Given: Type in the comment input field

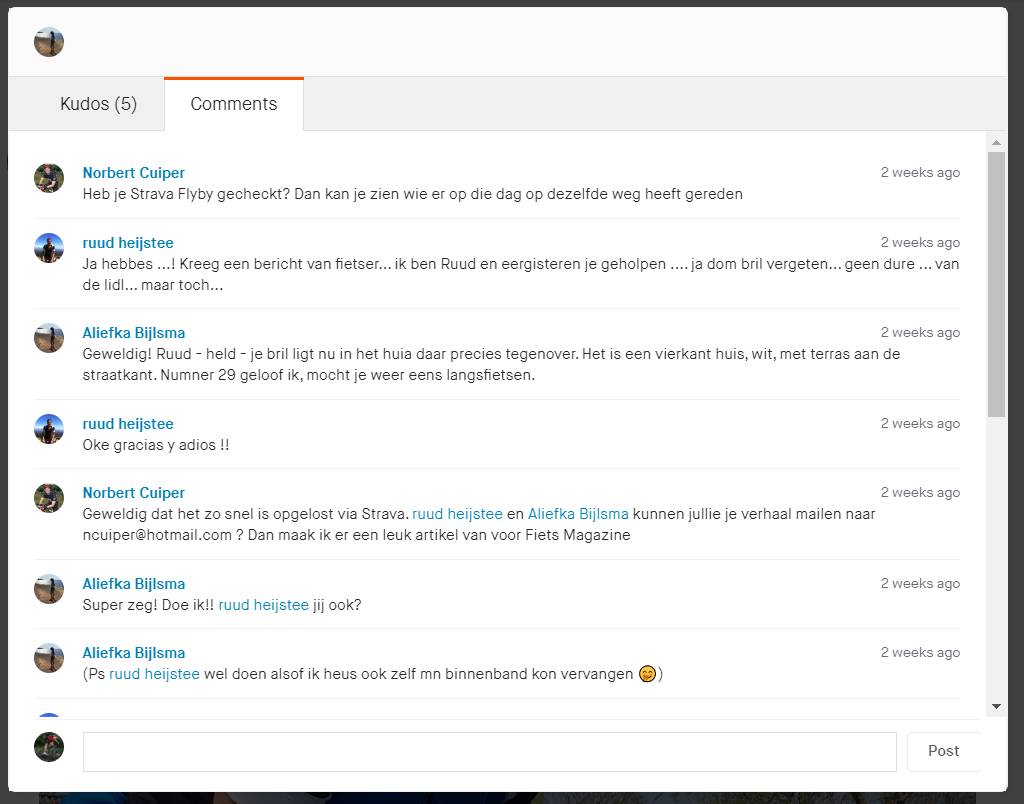Looking at the screenshot, I should 489,752.
